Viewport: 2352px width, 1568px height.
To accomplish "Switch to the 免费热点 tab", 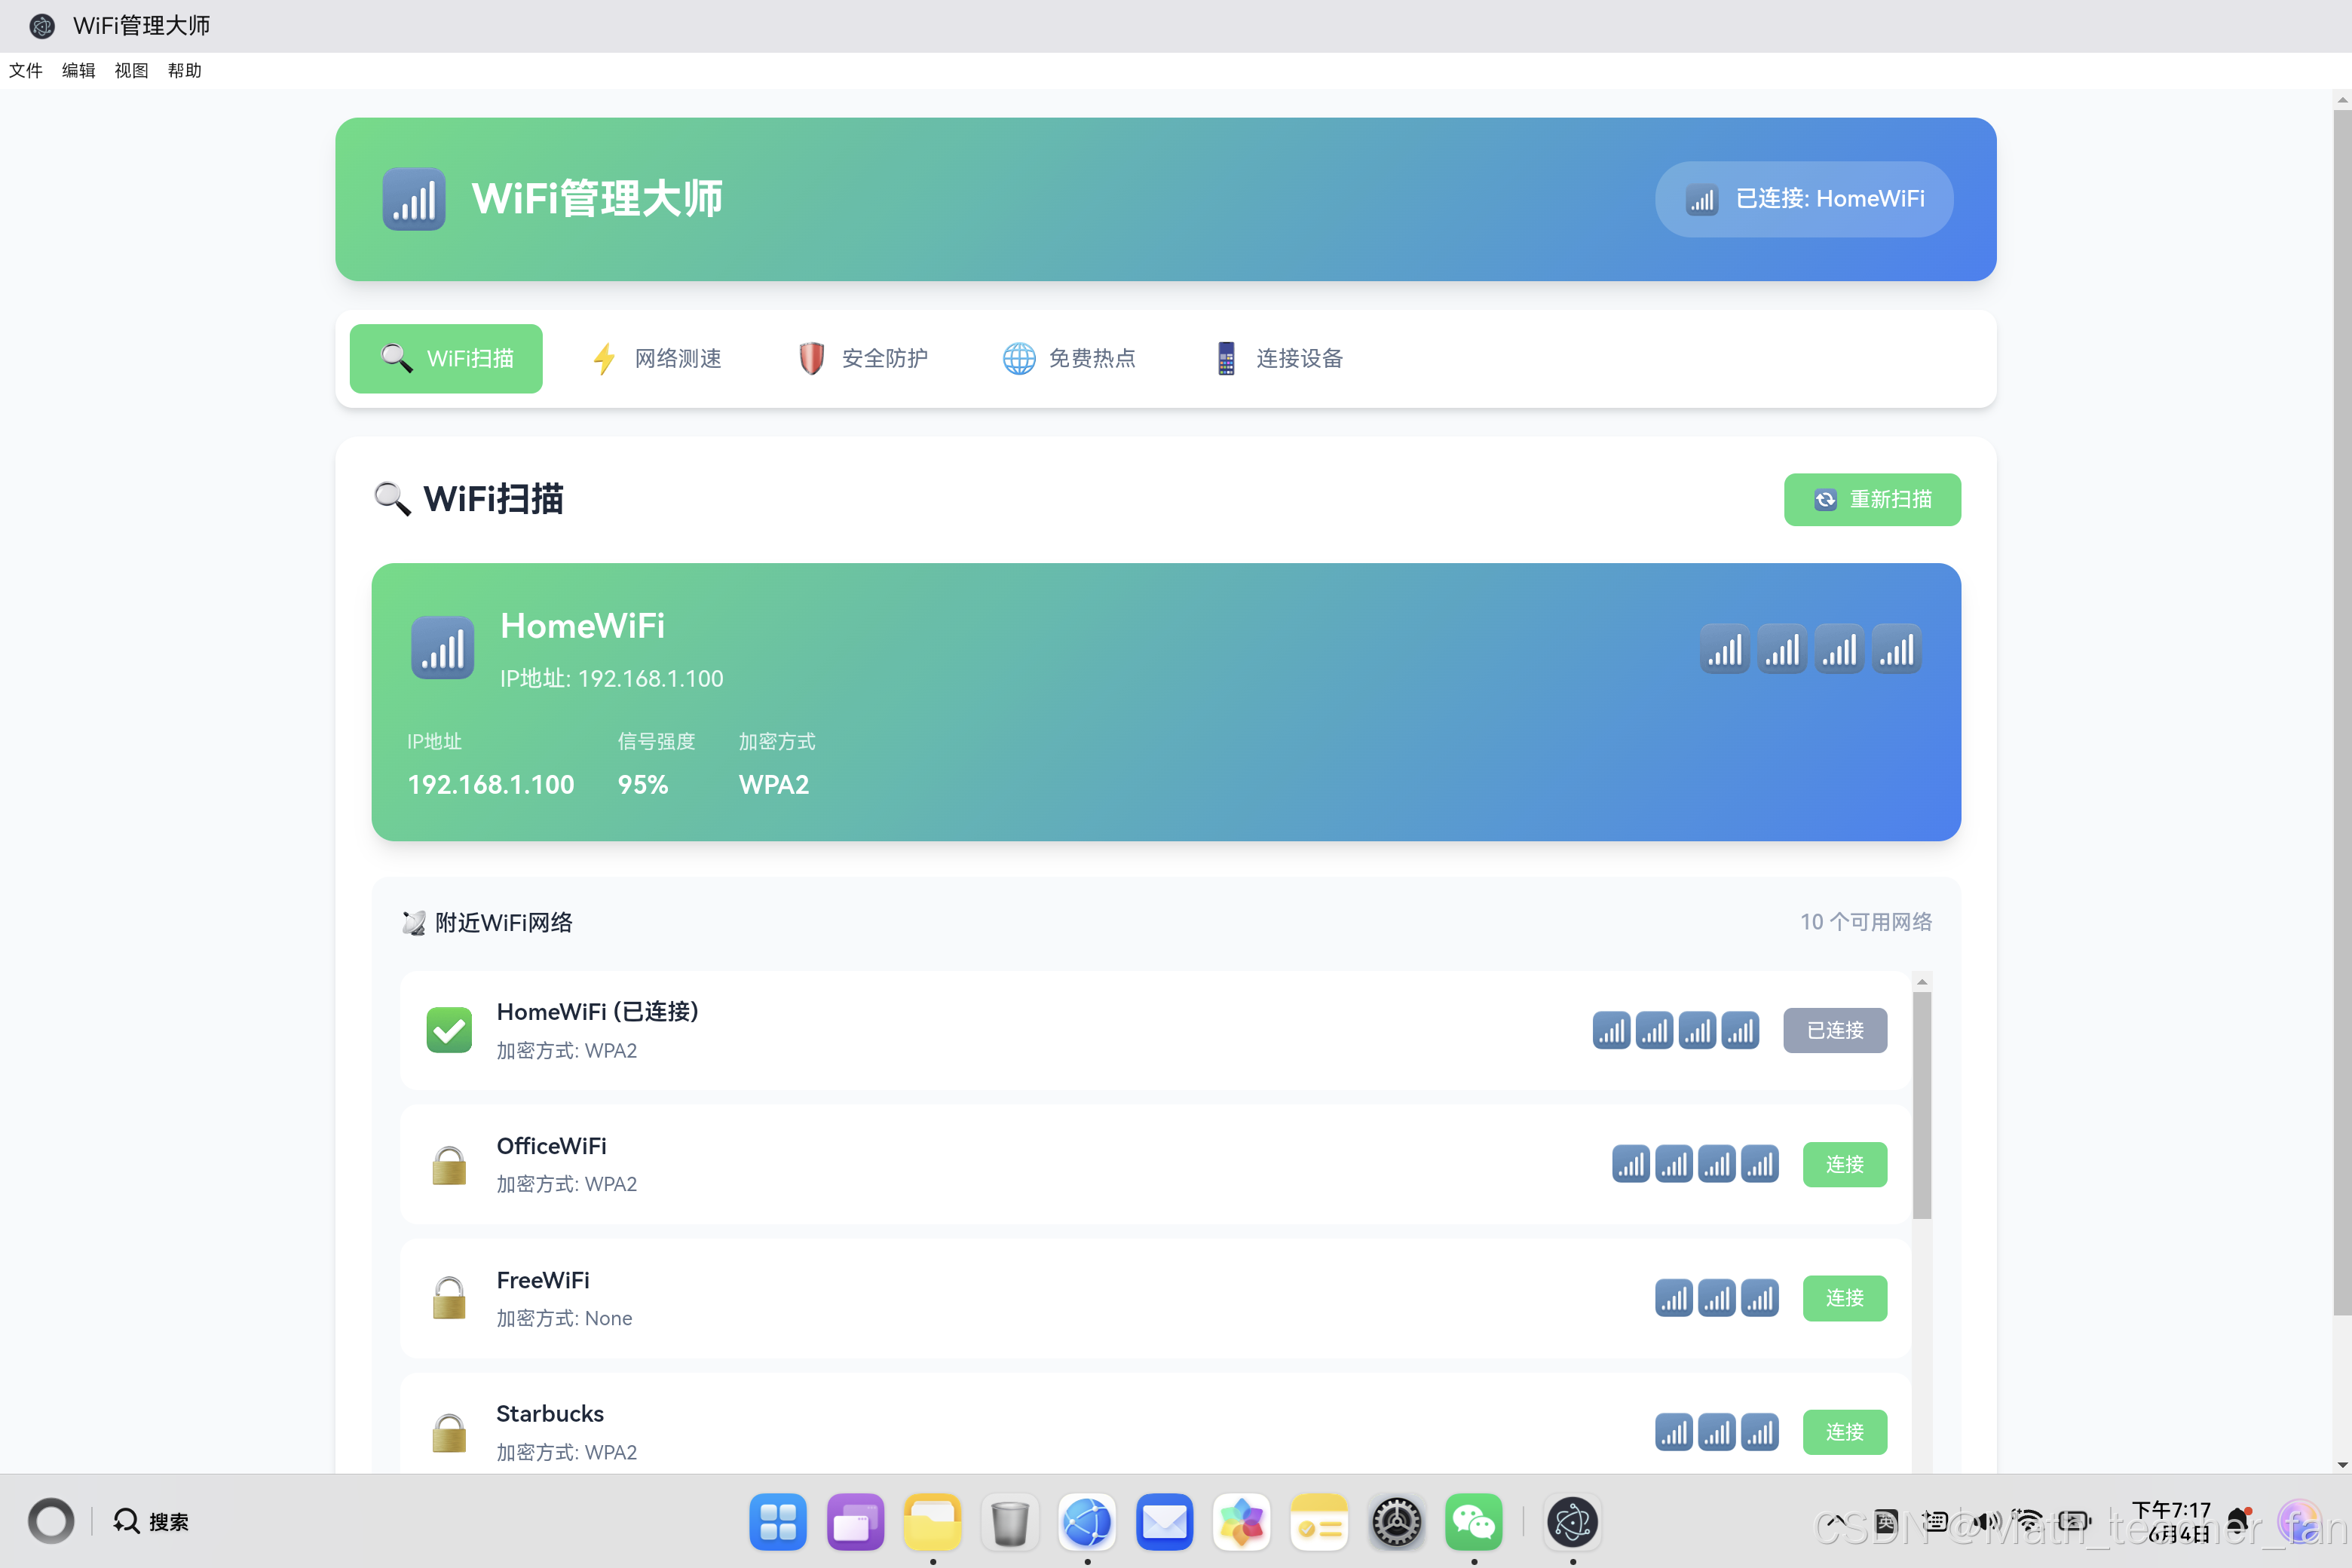I will tap(1070, 358).
